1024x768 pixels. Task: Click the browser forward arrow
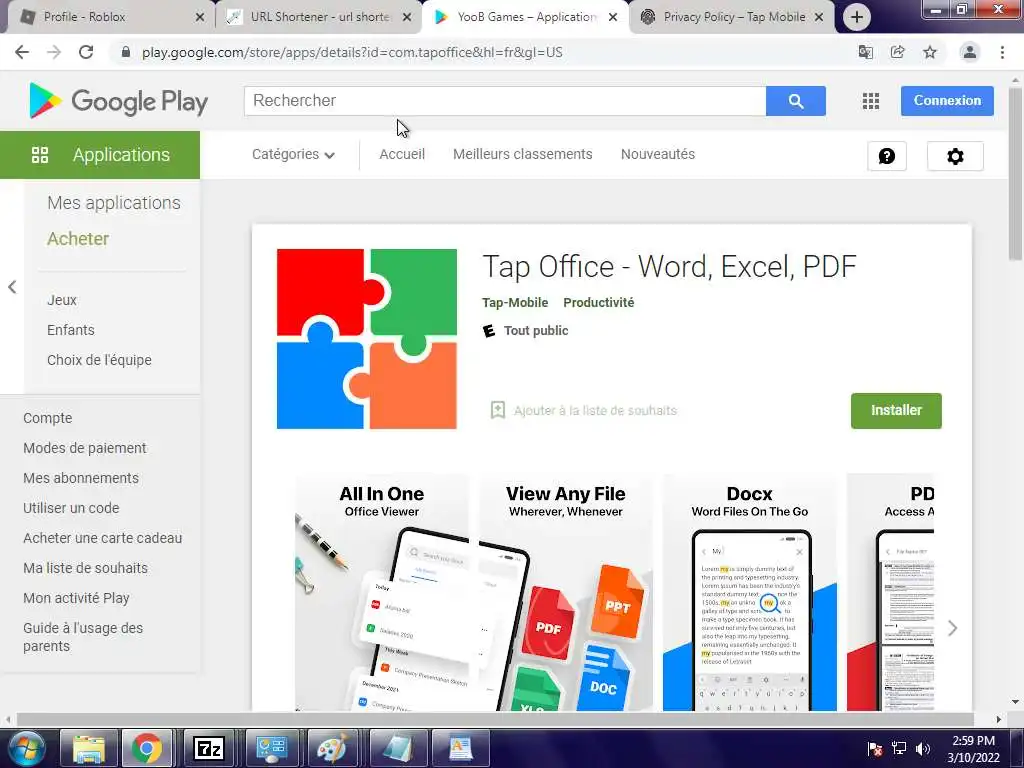point(54,52)
